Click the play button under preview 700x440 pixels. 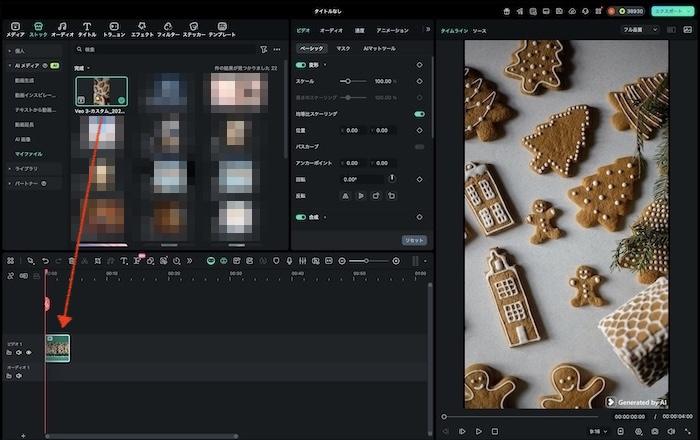[479, 431]
